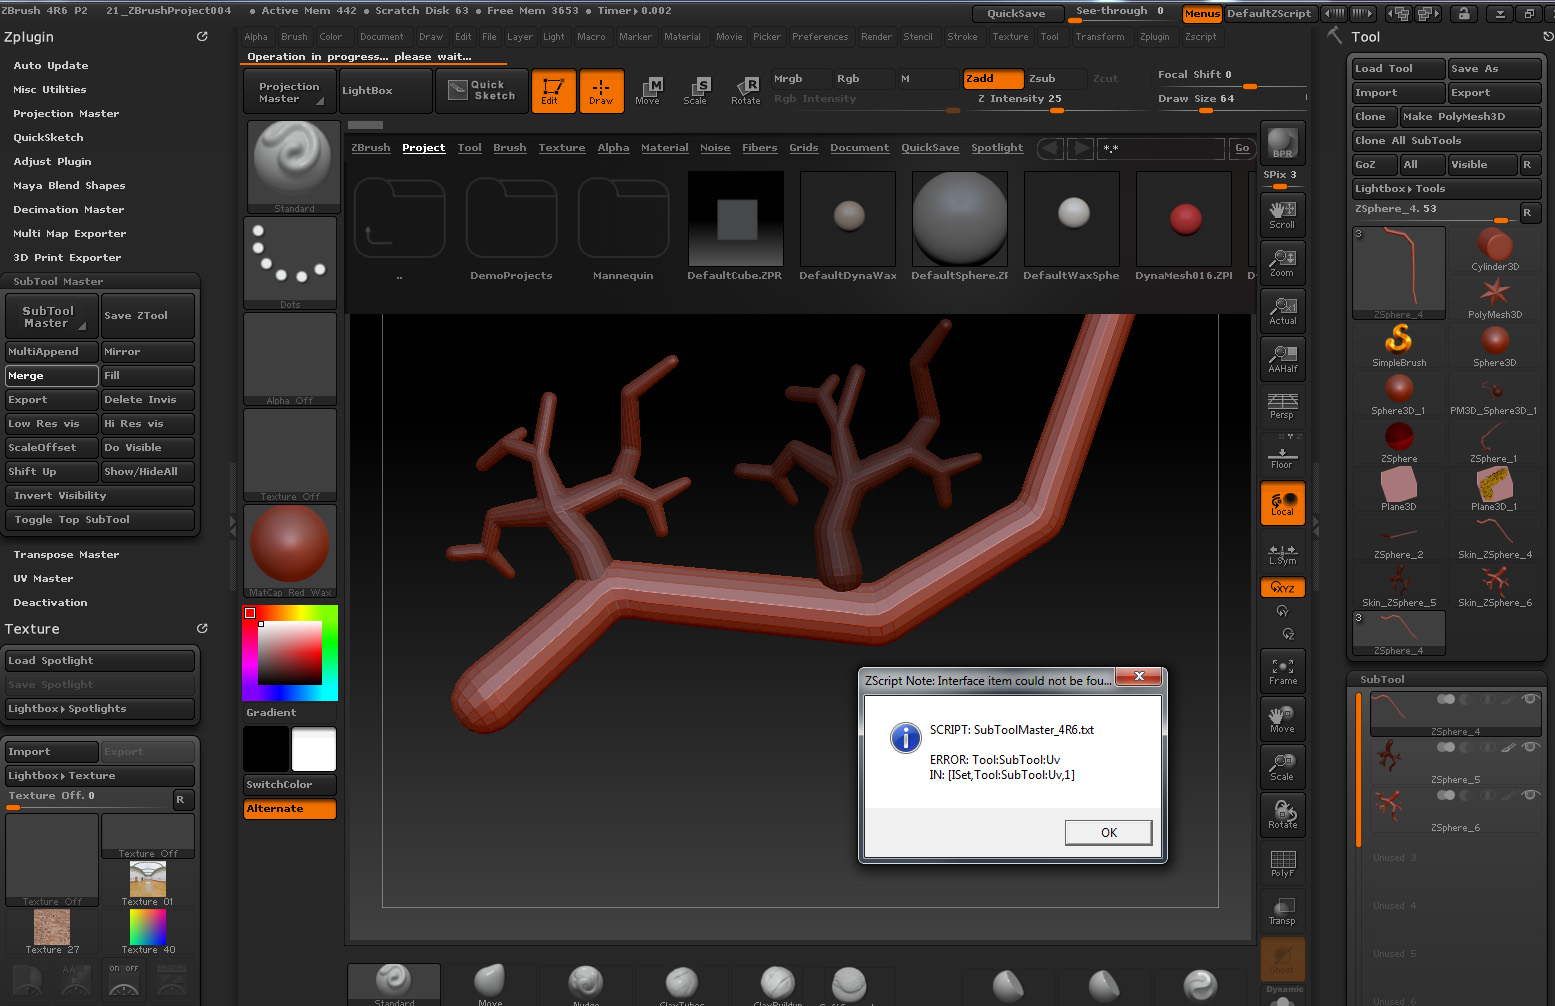This screenshot has height=1006, width=1555.
Task: Expand the Misc Utilities section
Action: pos(50,90)
